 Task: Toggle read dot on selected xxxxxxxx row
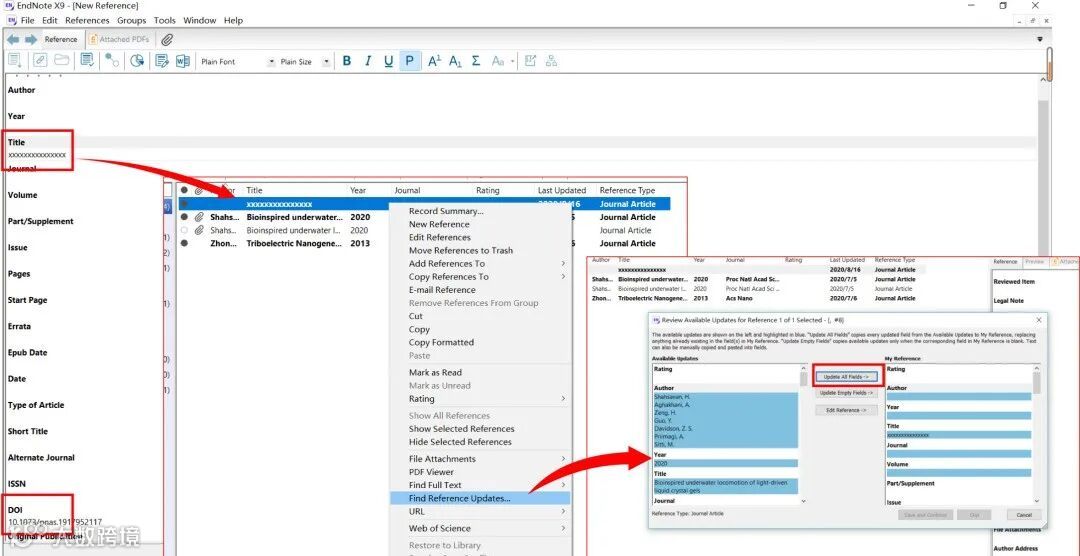184,204
